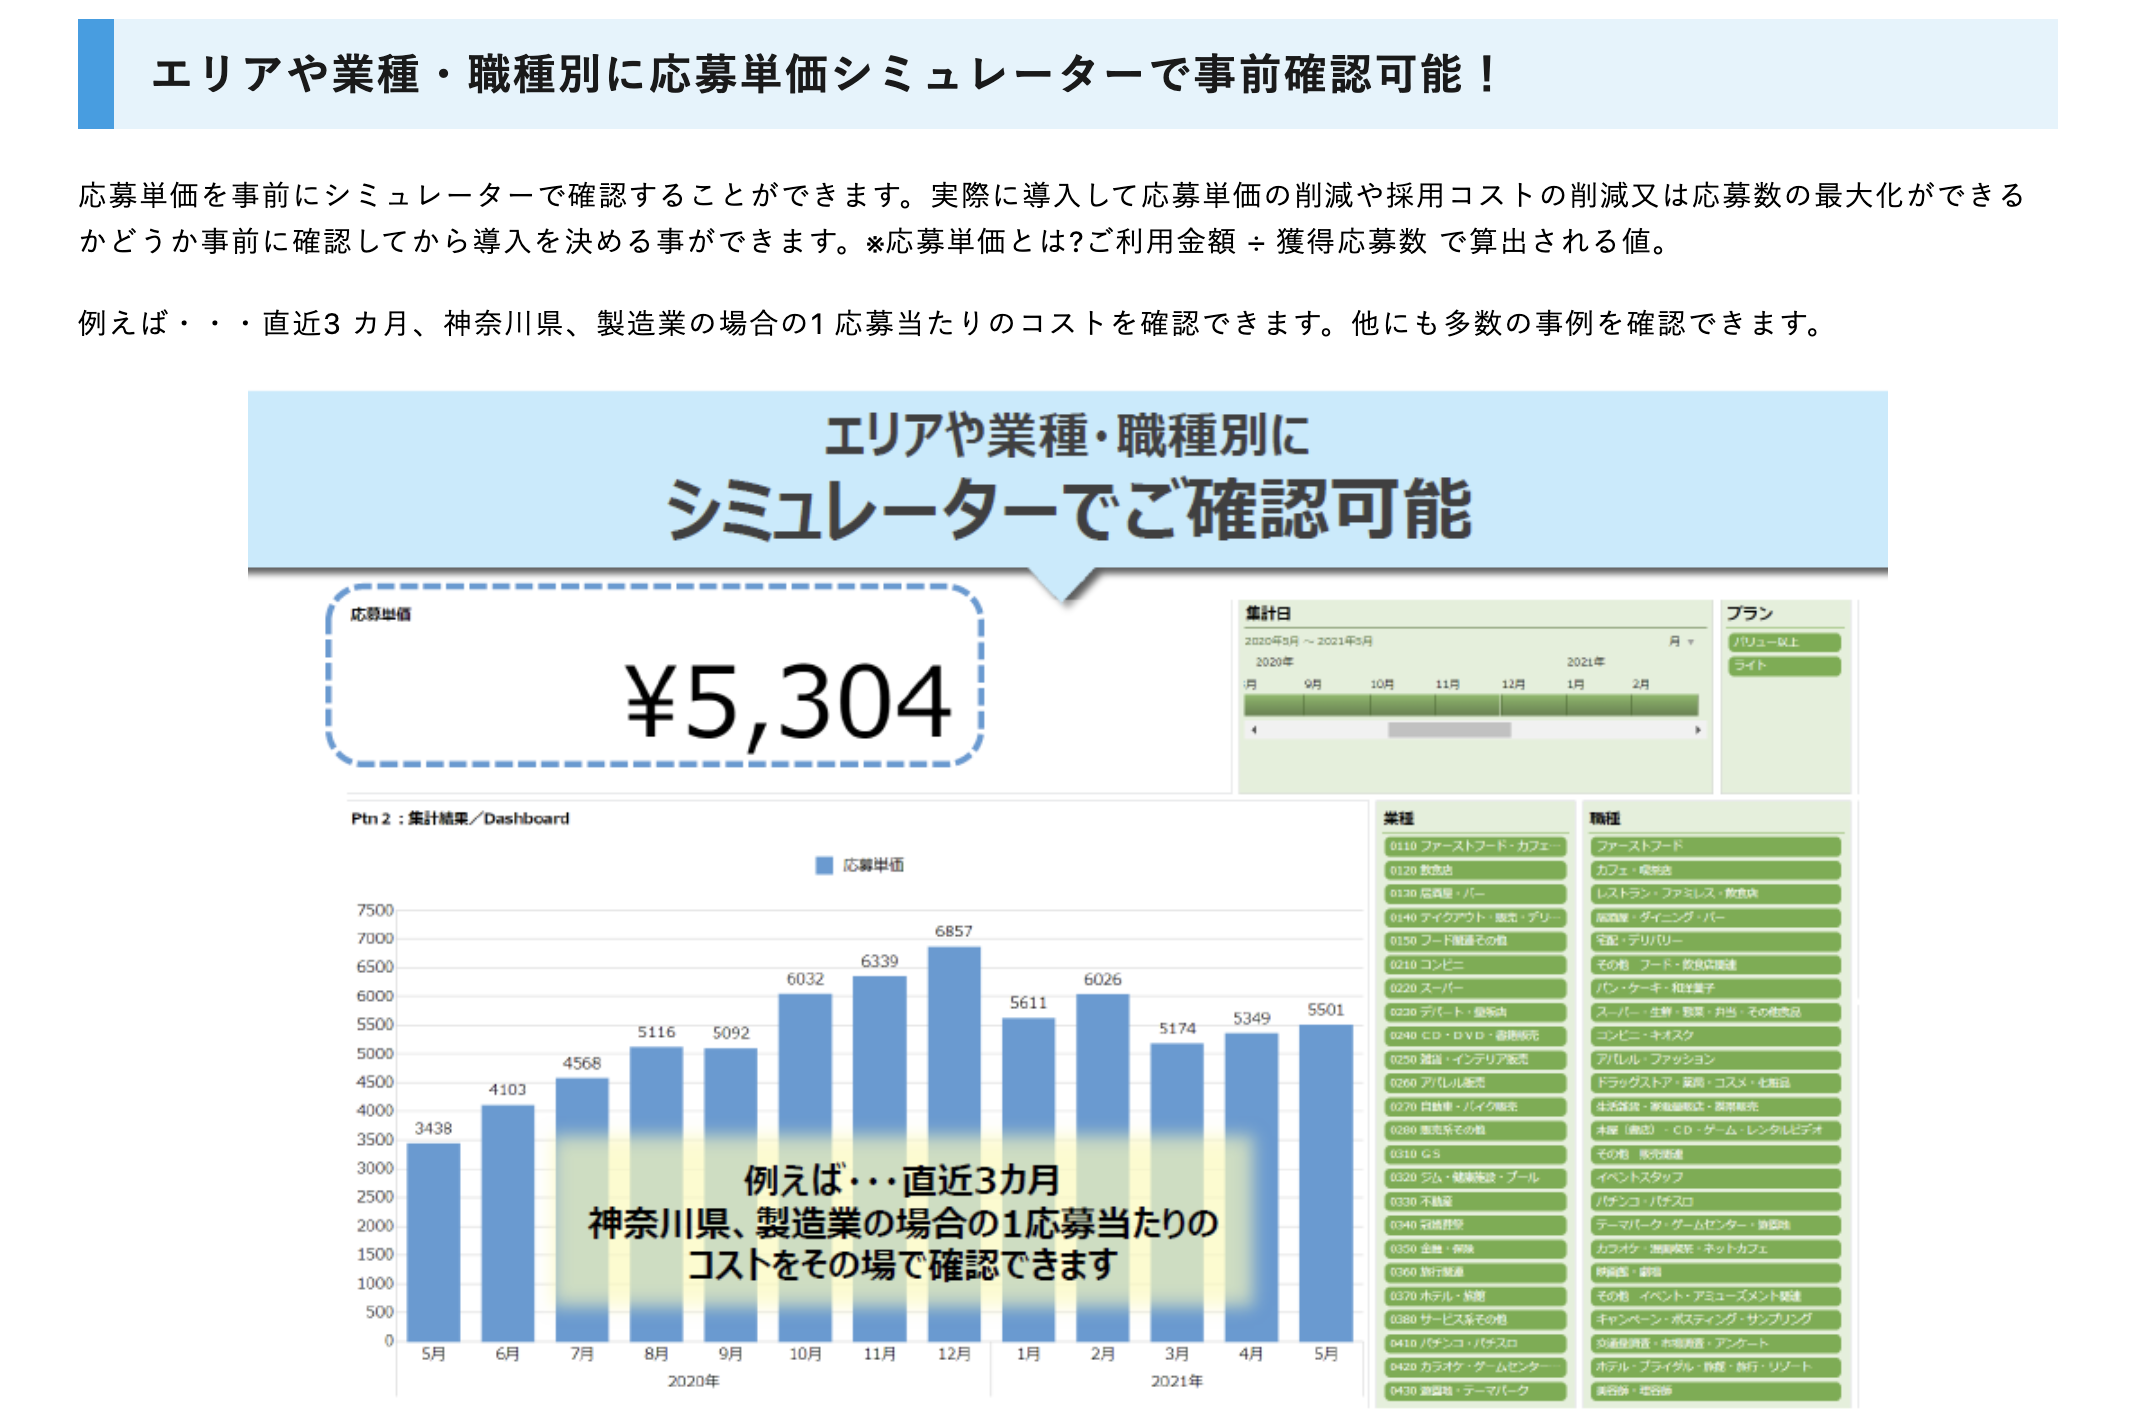The height and width of the screenshot is (1416, 2130).
Task: Toggle the 0210 コンビニ industry filter
Action: [x=1474, y=965]
